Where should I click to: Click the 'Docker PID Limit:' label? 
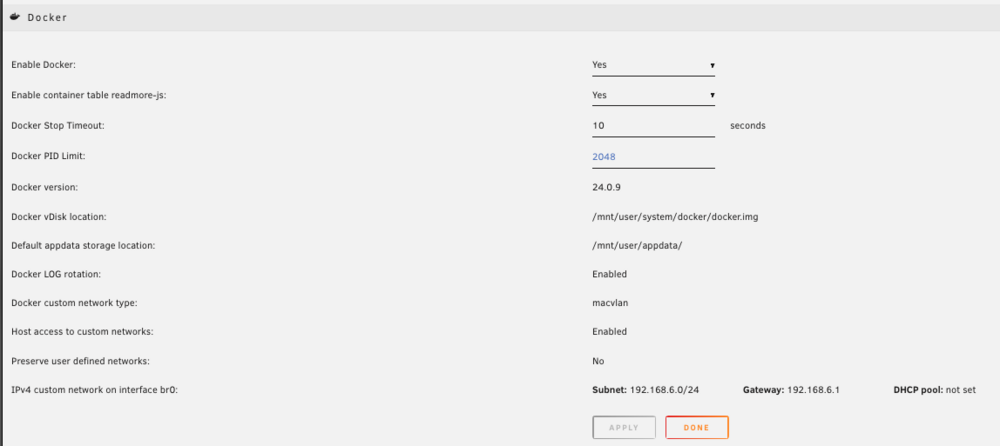click(x=48, y=156)
